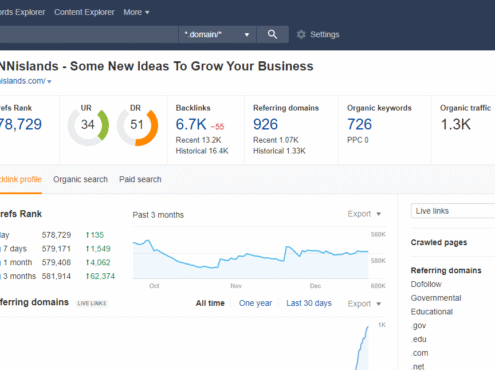Click the magnifying glass search button
This screenshot has width=495, height=370.
pos(272,34)
